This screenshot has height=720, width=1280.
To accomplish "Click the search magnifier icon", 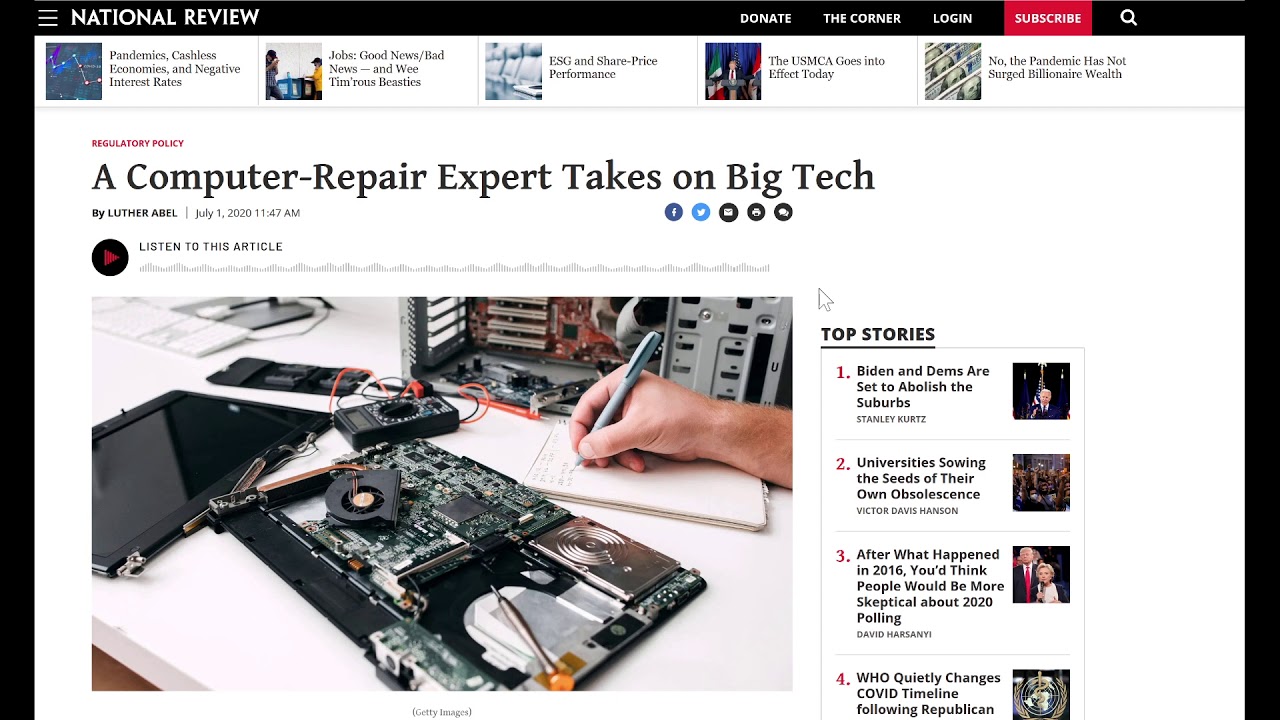I will (1129, 17).
